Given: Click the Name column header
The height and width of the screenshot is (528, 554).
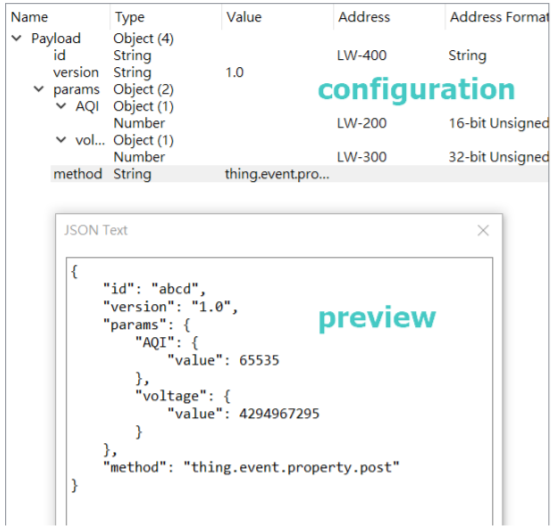Looking at the screenshot, I should 58,17.
